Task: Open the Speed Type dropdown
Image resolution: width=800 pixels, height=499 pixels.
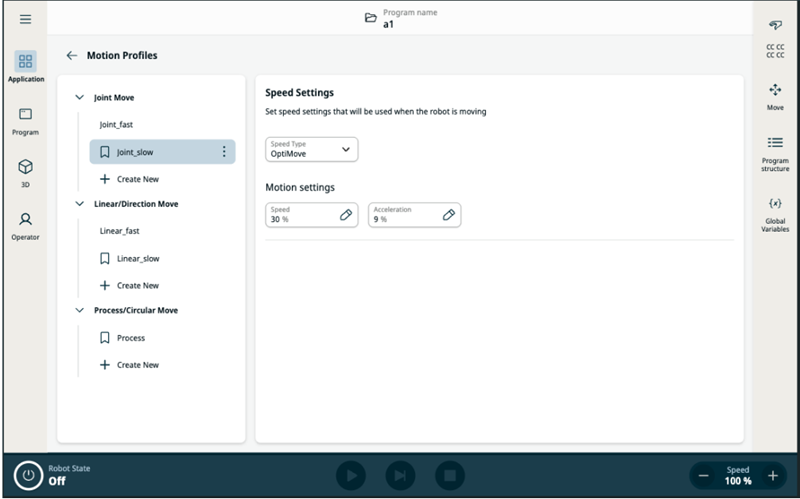Action: point(311,150)
